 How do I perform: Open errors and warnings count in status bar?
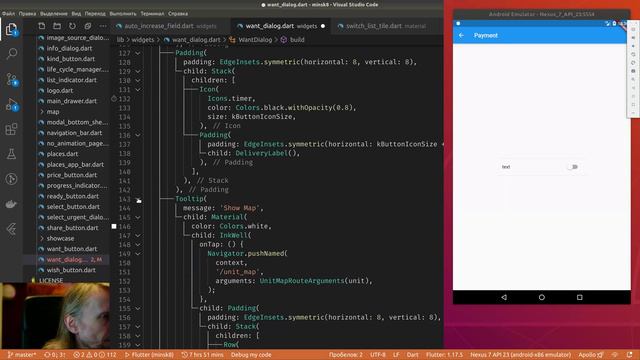click(95, 355)
